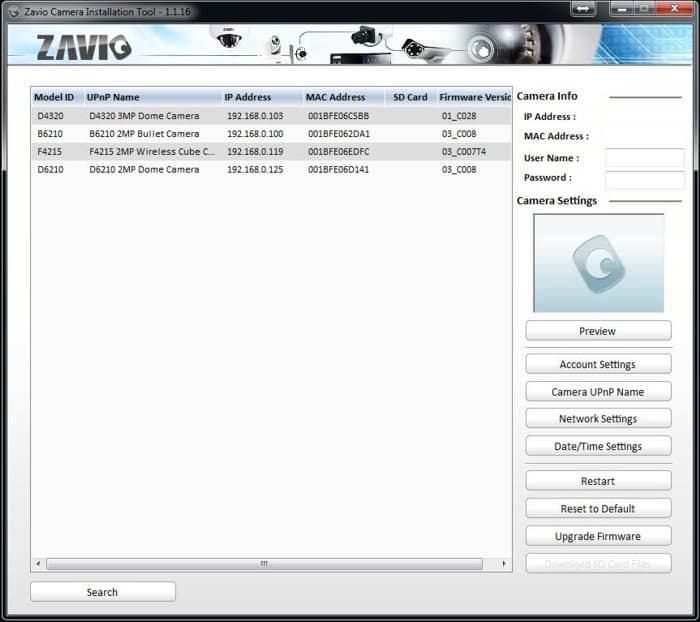Open Date/Time Settings
This screenshot has width=700, height=622.
(598, 446)
